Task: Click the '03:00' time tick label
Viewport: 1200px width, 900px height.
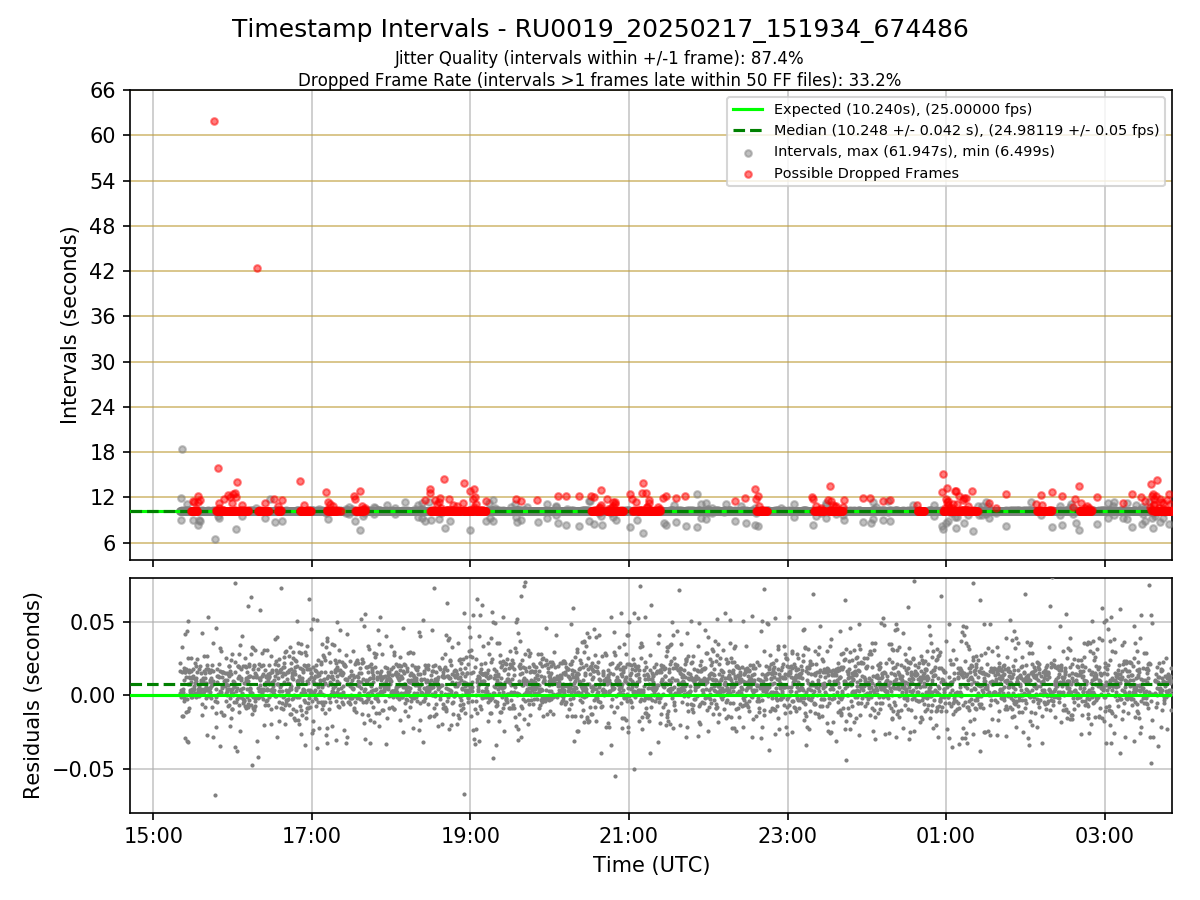Action: [x=1105, y=834]
